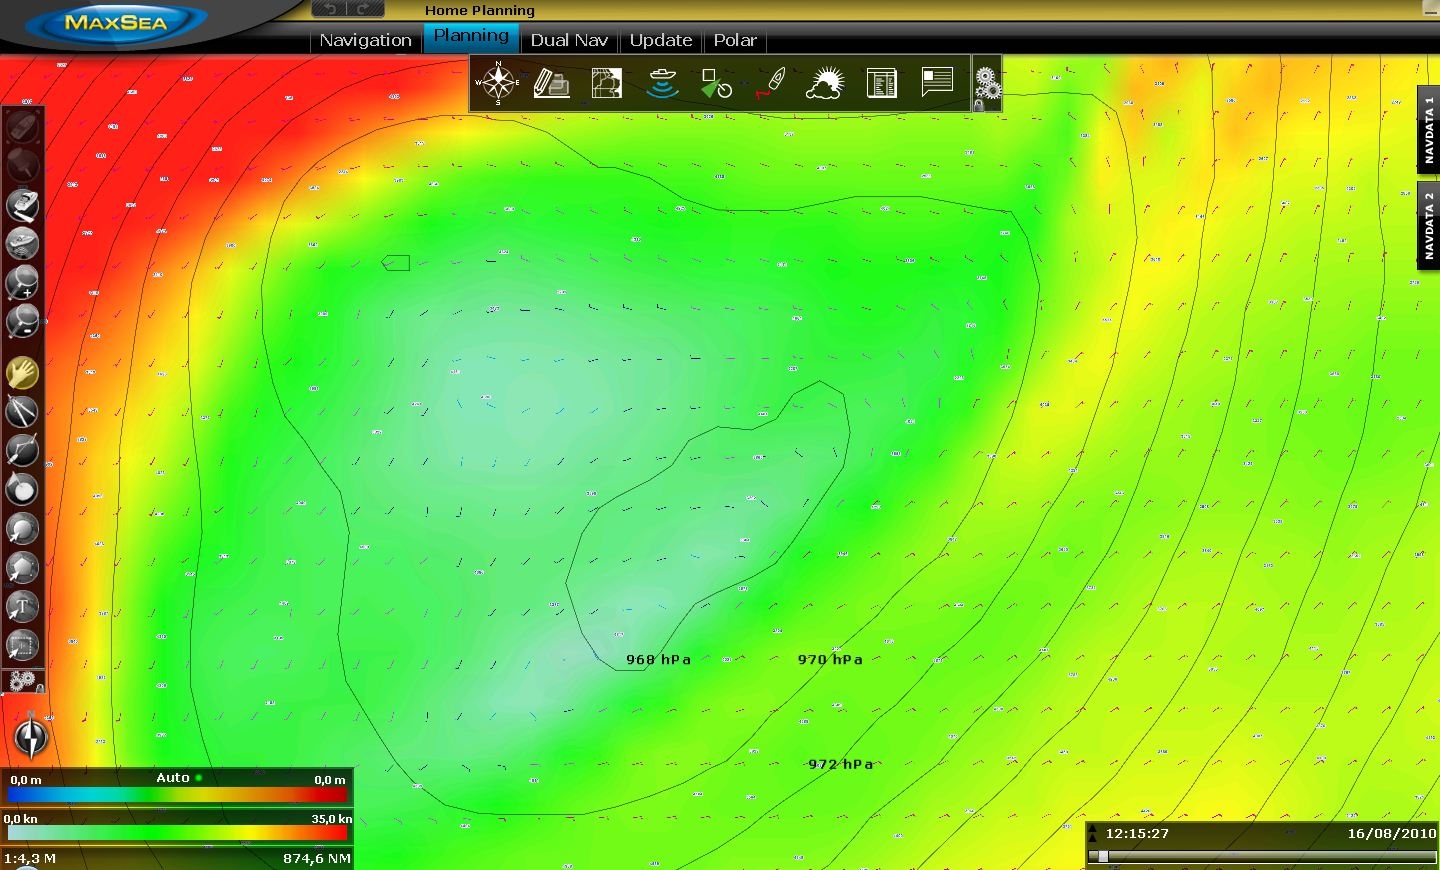Click the 874,6 NM range readout
1440x870 pixels.
tap(316, 858)
